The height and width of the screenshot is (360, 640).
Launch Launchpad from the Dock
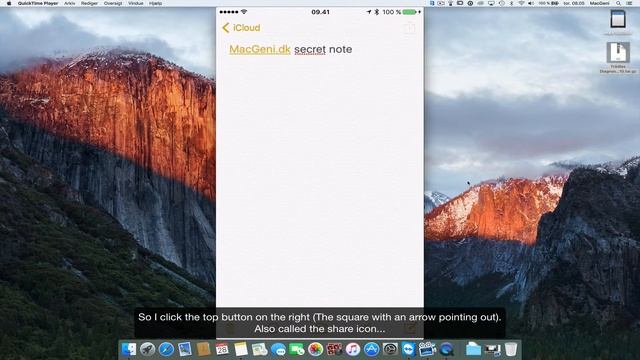[147, 349]
